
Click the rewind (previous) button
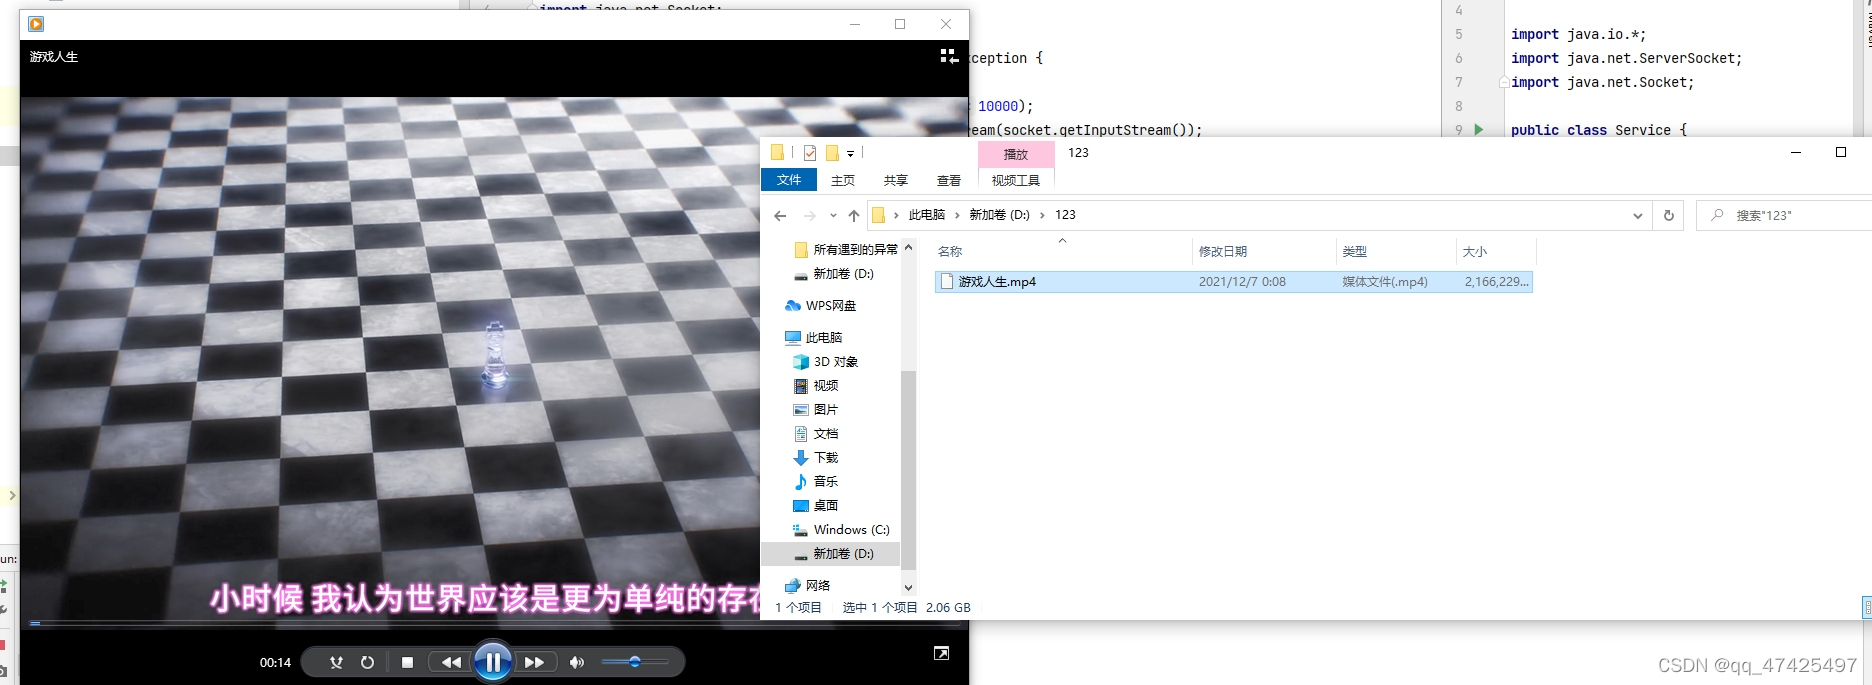[451, 662]
